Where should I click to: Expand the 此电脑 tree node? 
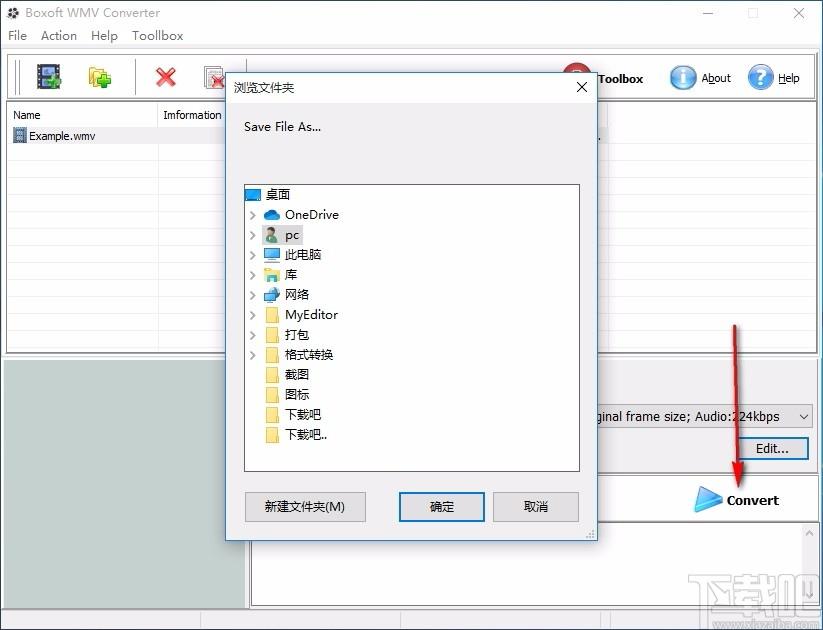coord(252,255)
